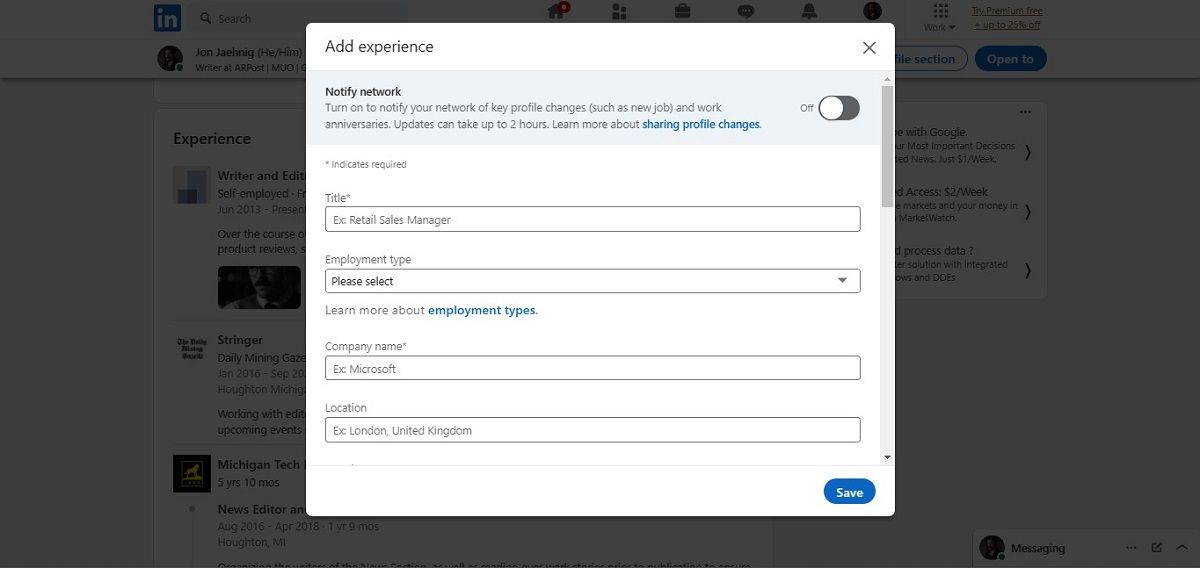Click the dialog scroll down arrow
The image size is (1200, 568).
(887, 457)
